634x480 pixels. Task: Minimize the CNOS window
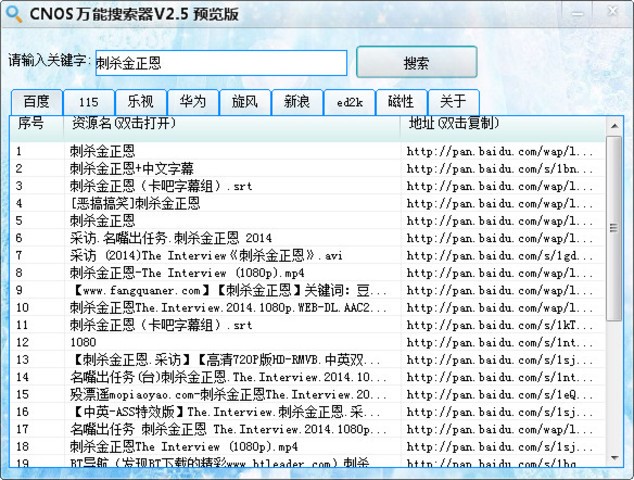577,13
